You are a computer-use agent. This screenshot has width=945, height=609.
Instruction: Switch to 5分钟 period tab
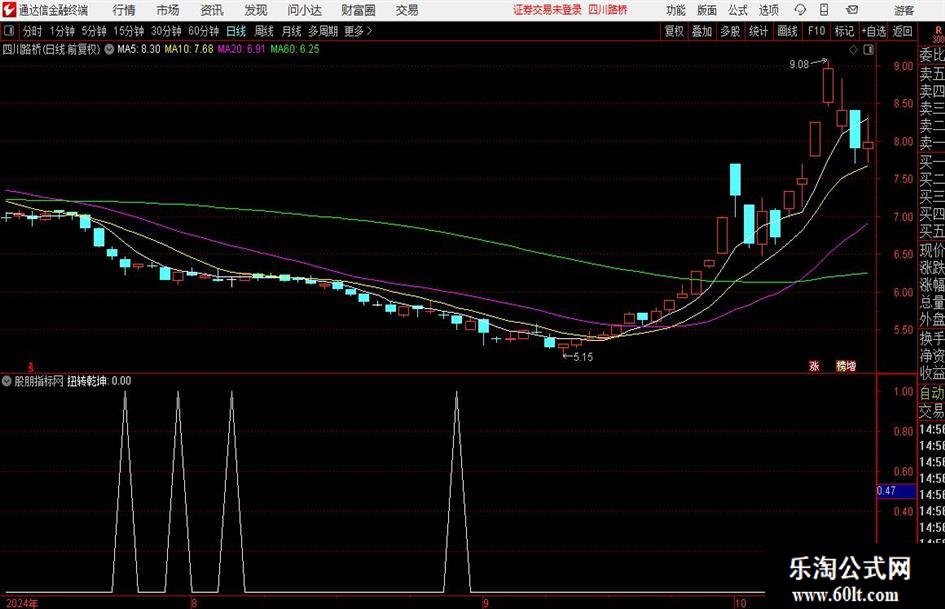click(93, 31)
